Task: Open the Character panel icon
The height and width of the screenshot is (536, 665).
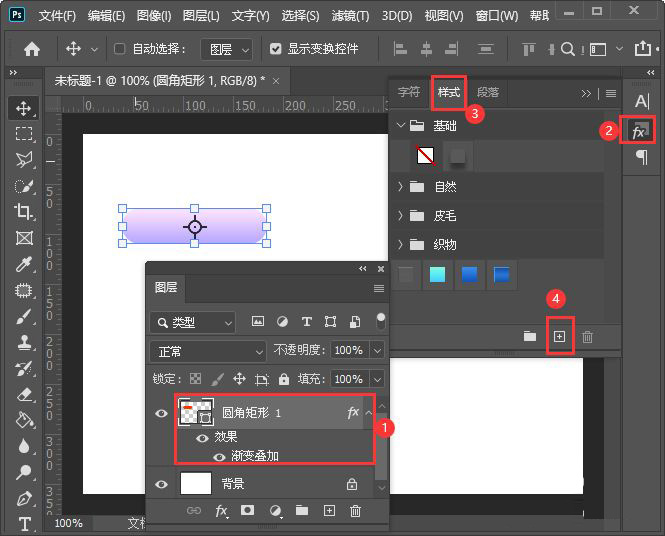Action: (x=642, y=101)
